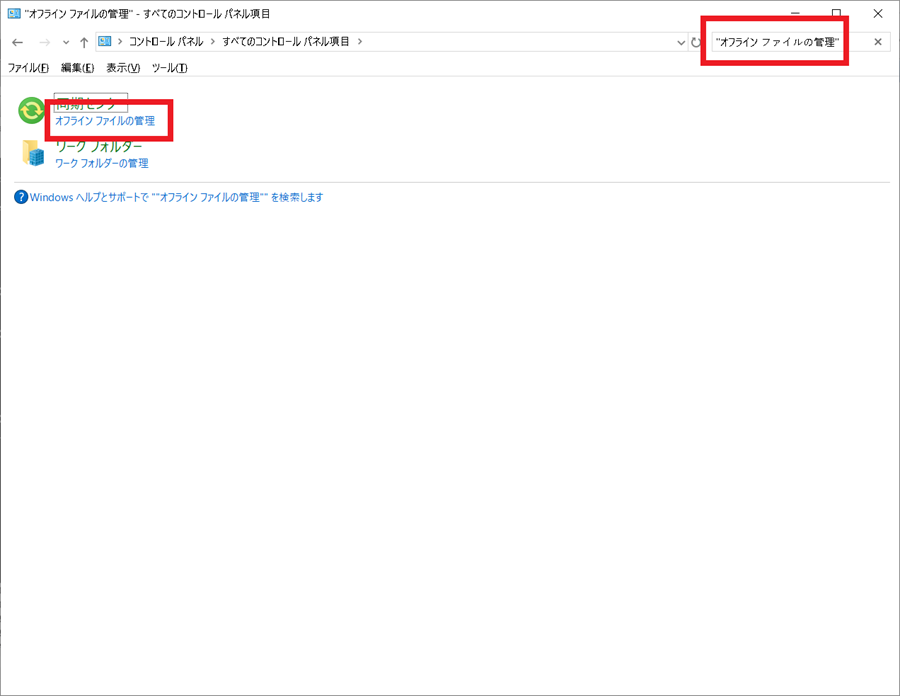Expand the address bar history dropdown
900x696 pixels.
click(678, 42)
